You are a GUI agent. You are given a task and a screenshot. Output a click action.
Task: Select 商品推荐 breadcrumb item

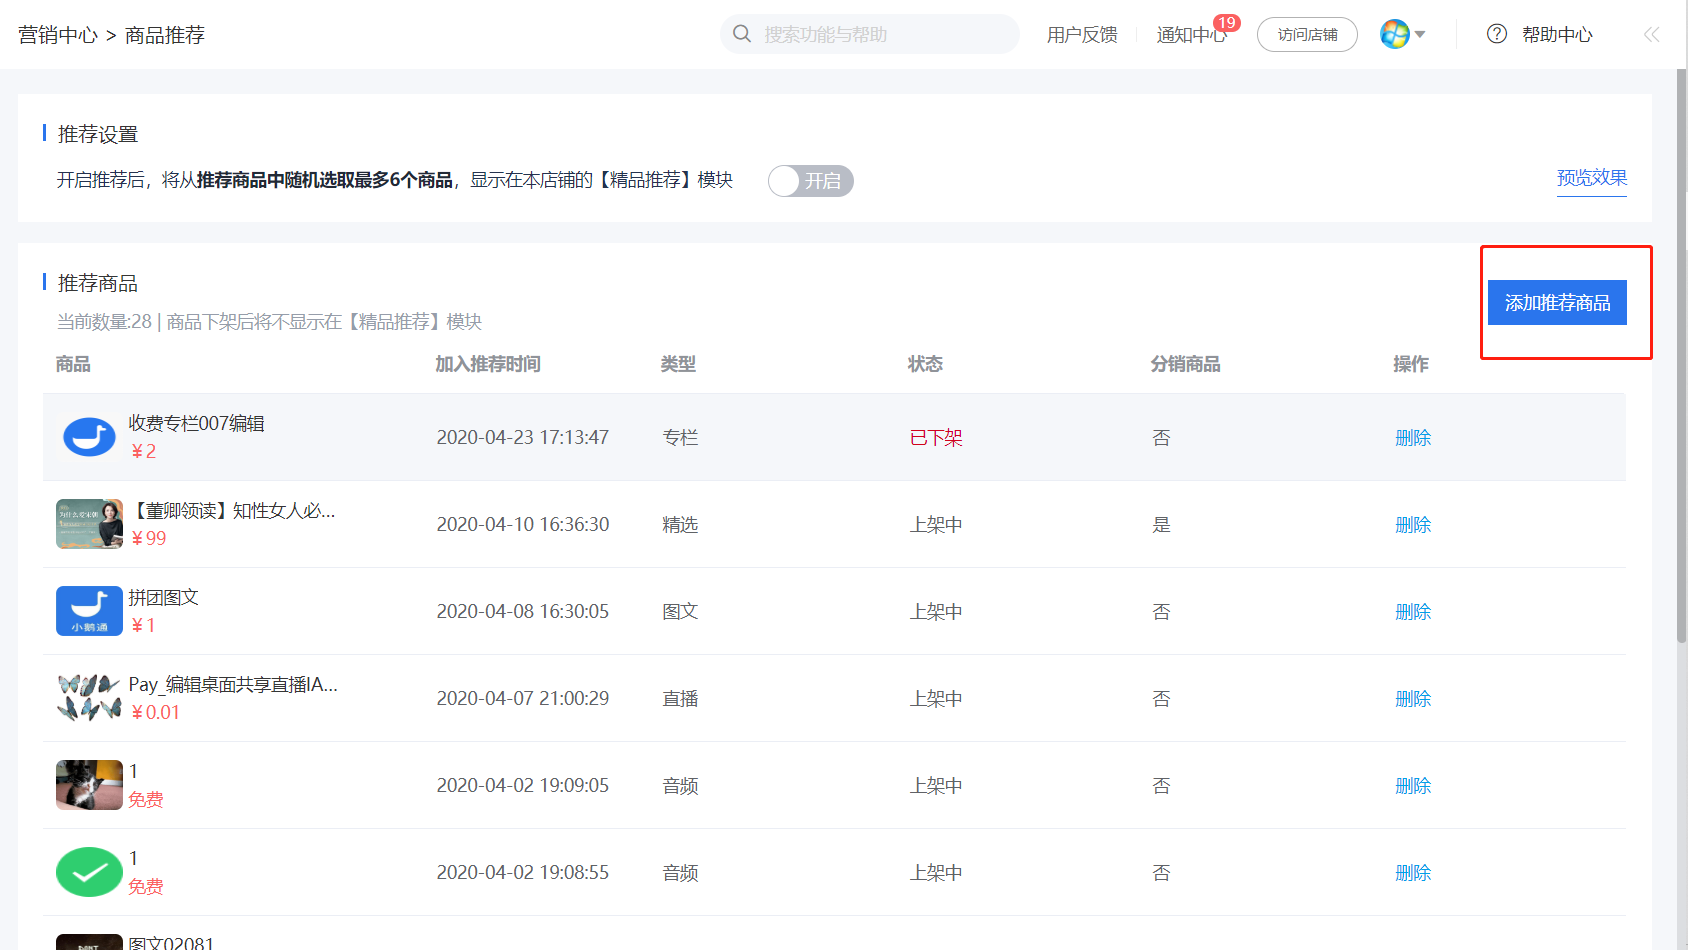[x=165, y=35]
